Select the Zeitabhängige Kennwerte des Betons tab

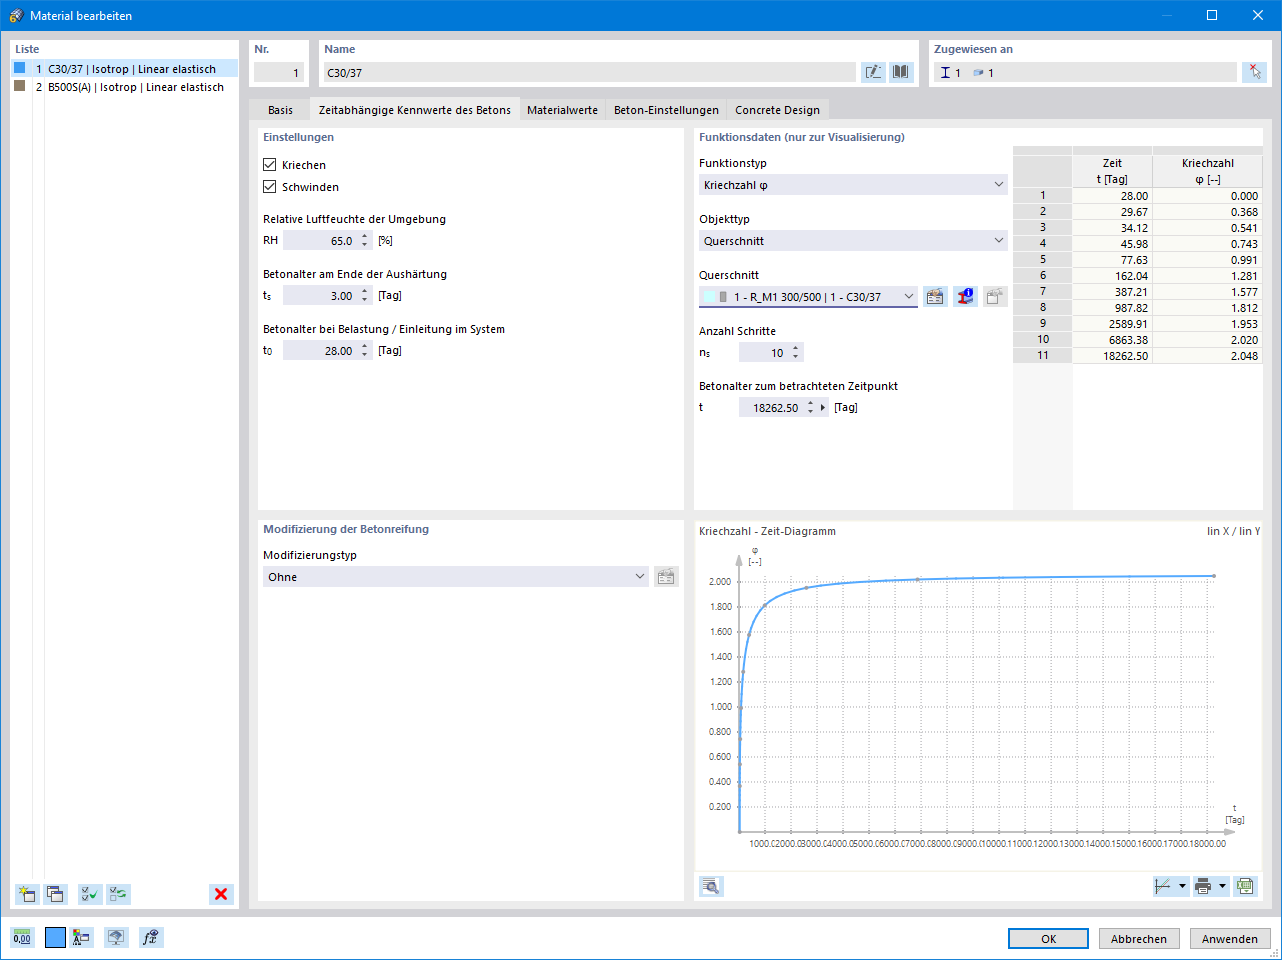tap(415, 110)
